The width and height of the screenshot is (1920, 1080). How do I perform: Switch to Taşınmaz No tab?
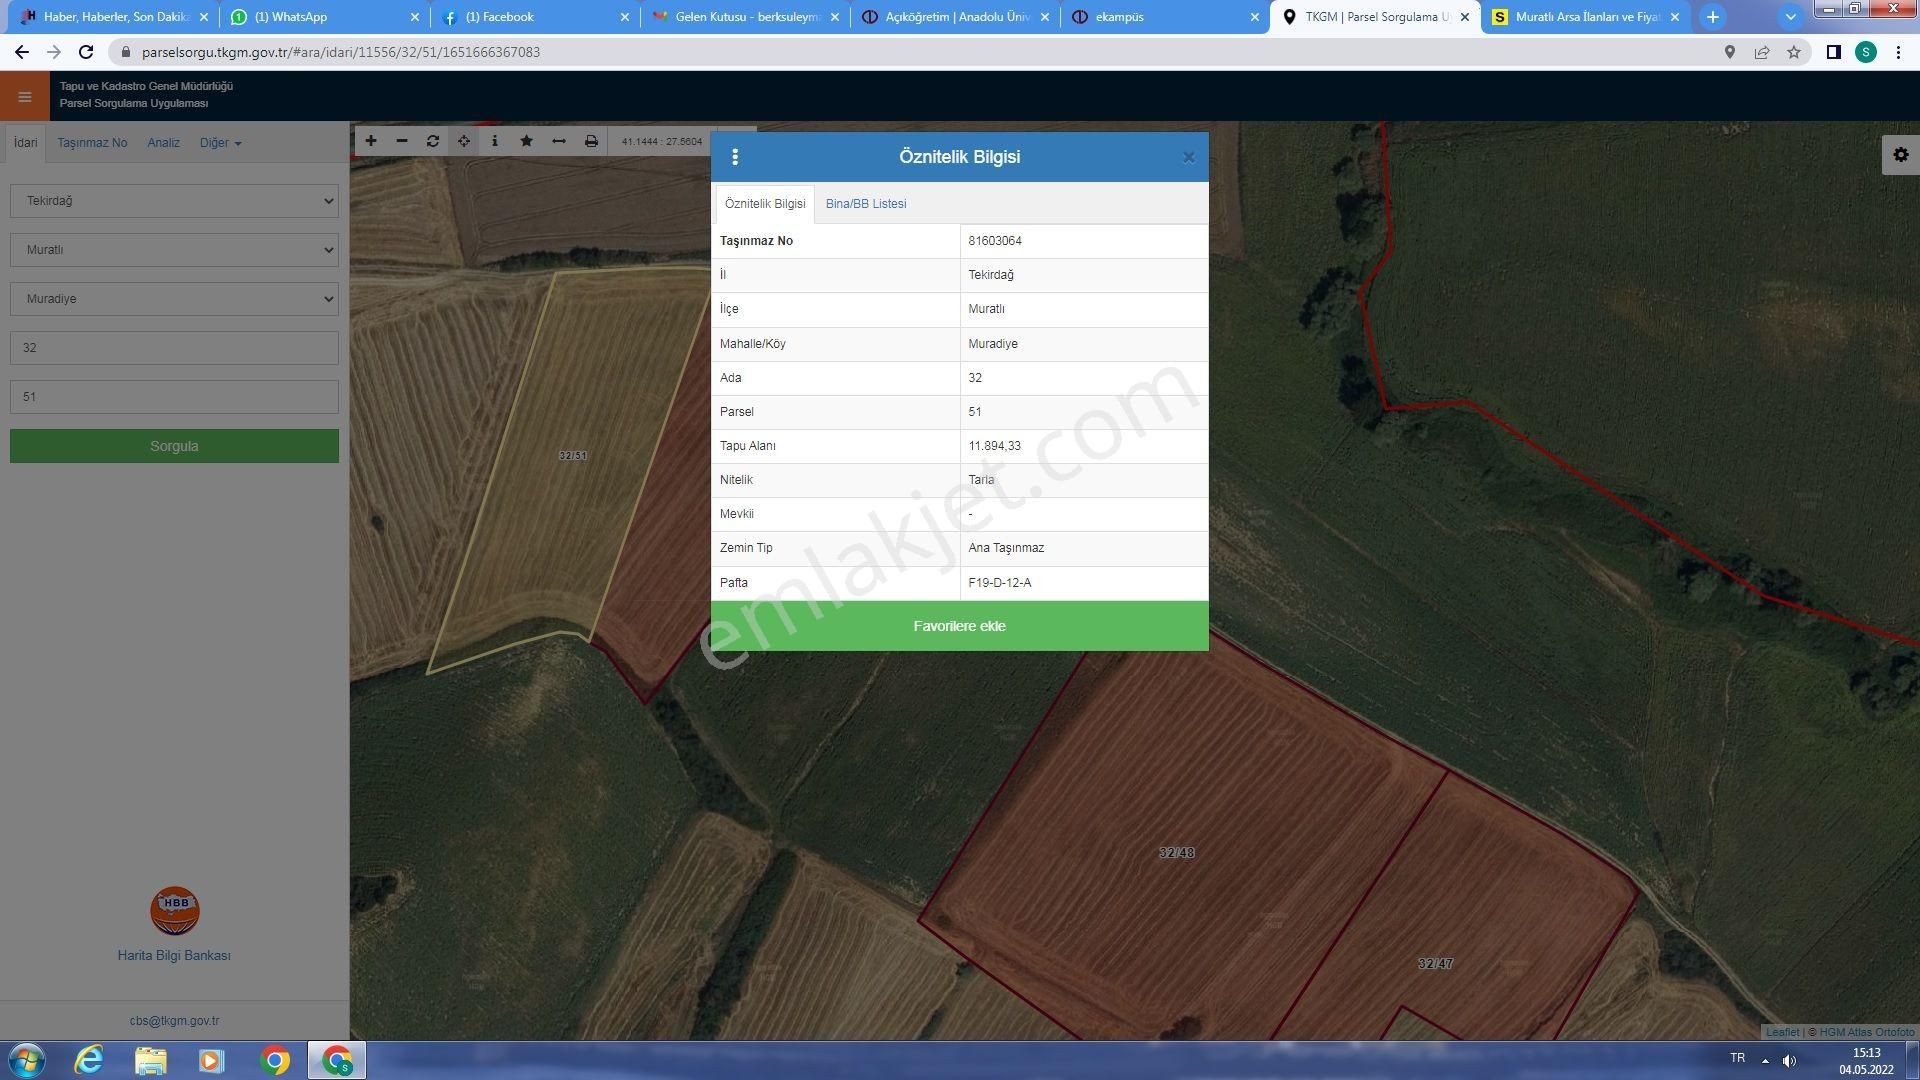(92, 143)
